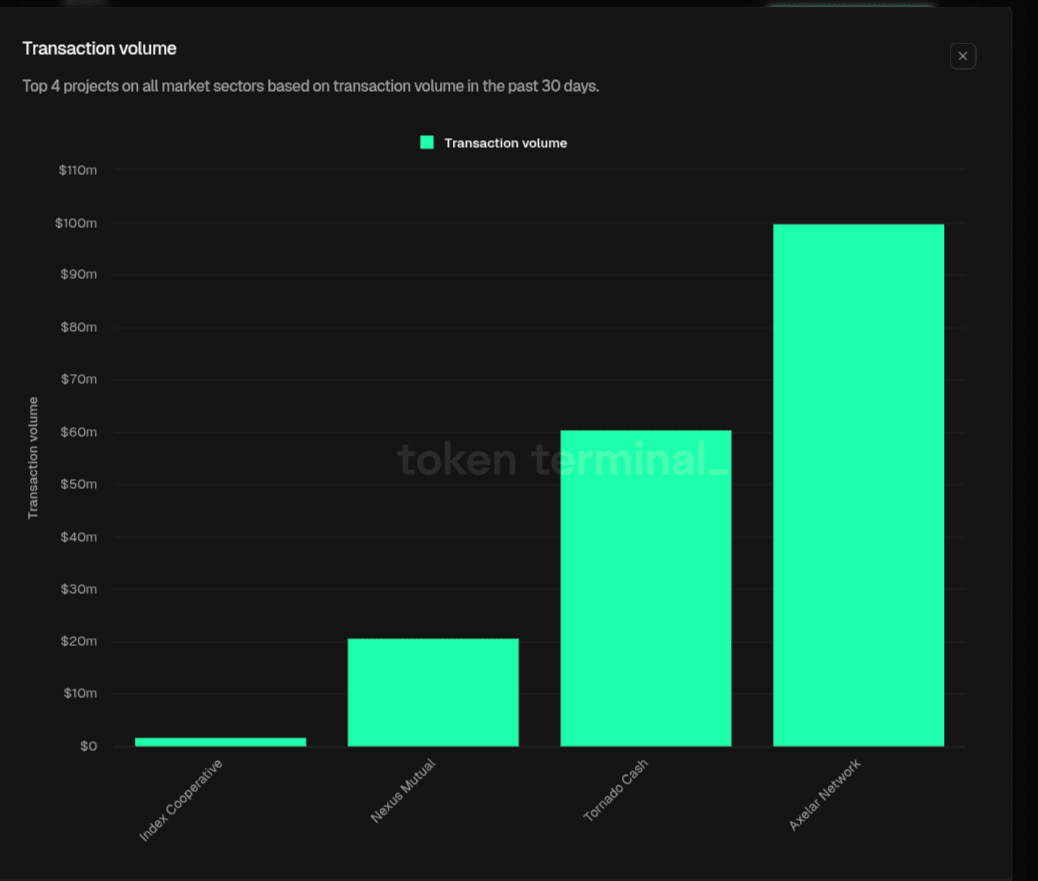Click the Index Cooperative axis label

click(x=182, y=799)
